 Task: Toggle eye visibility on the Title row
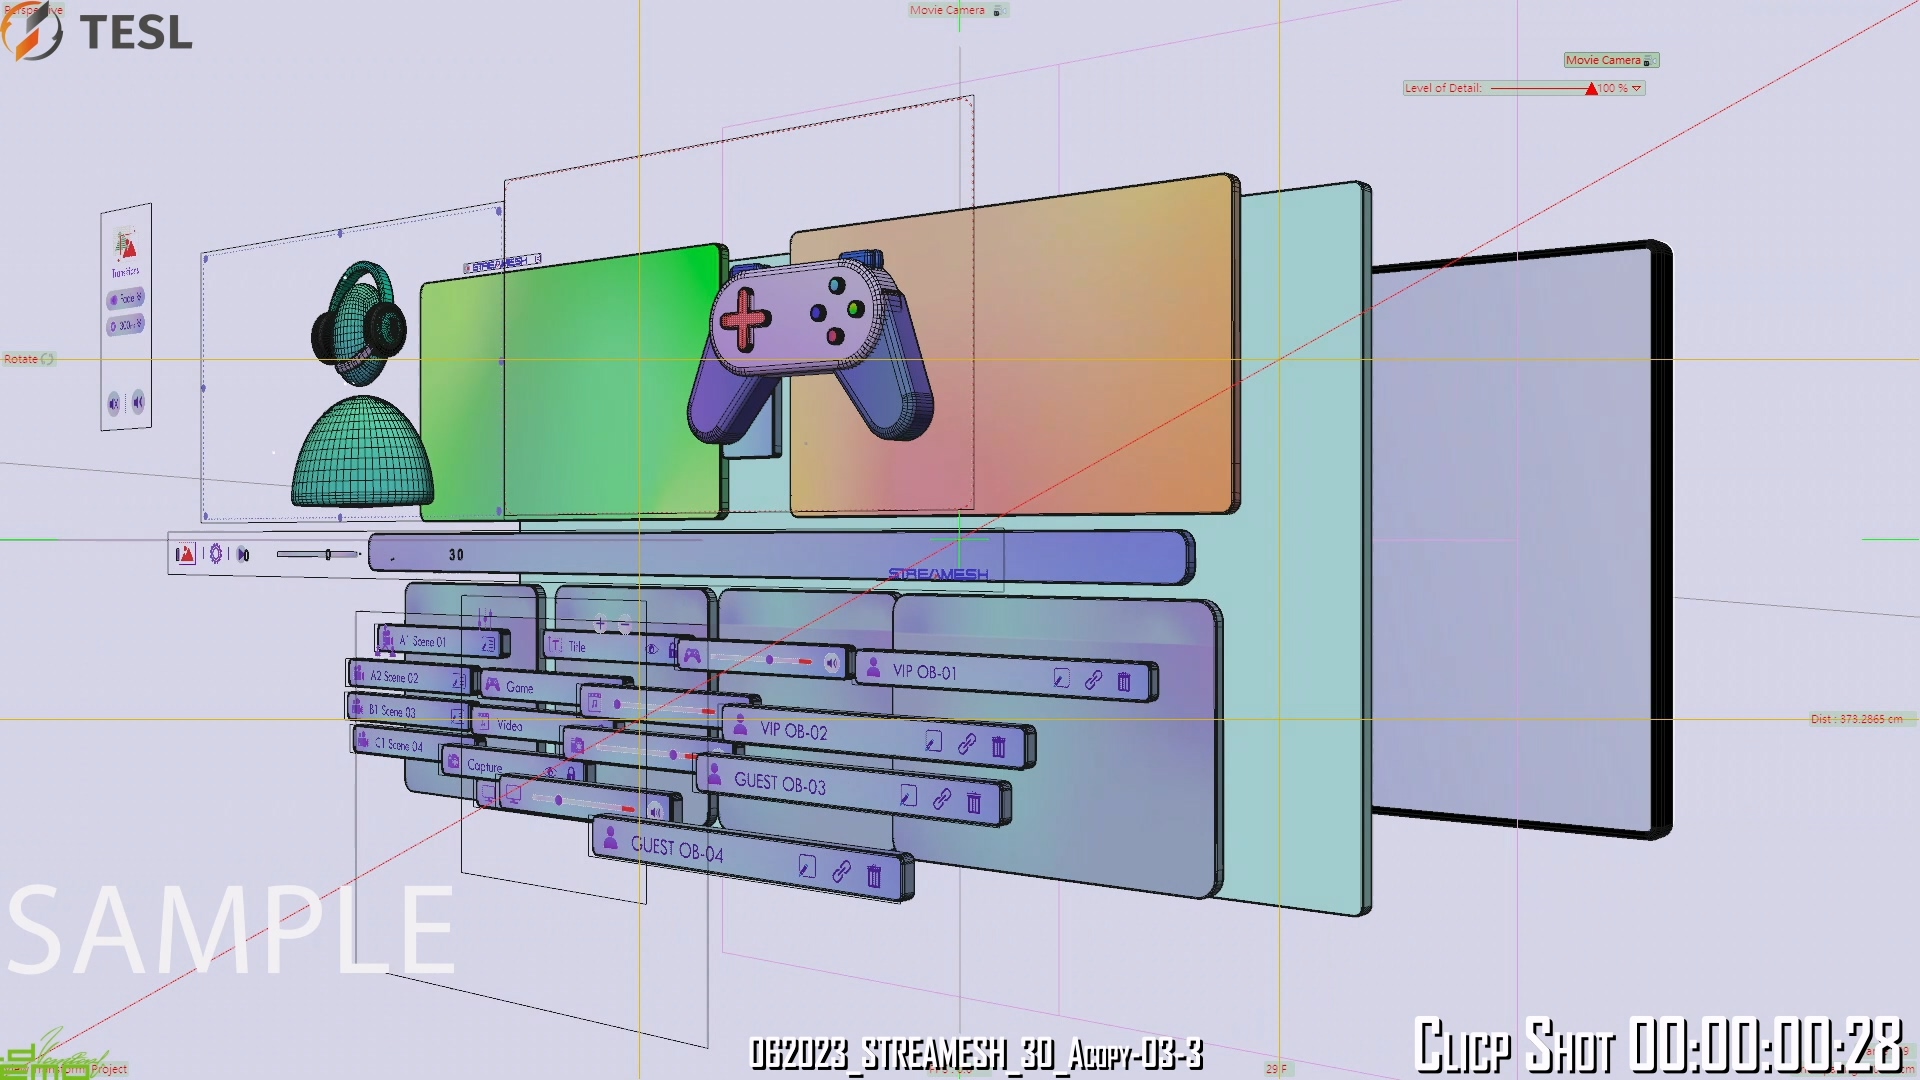[652, 649]
